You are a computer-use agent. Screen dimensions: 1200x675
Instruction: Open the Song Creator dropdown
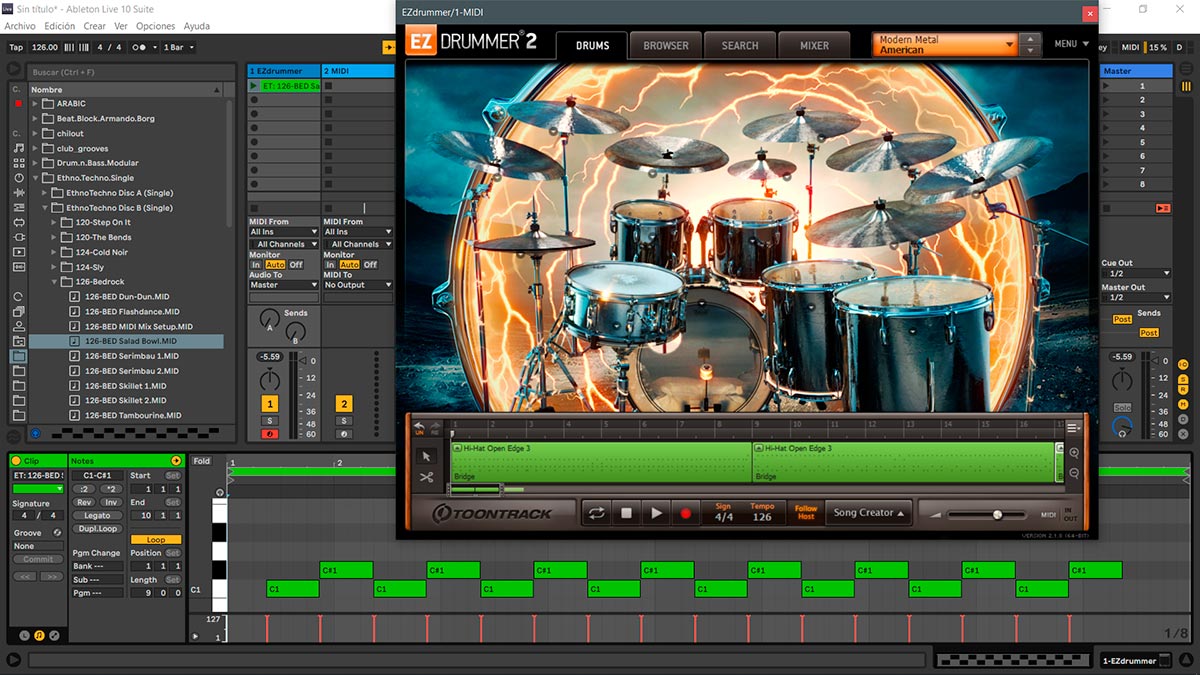pyautogui.click(x=869, y=513)
